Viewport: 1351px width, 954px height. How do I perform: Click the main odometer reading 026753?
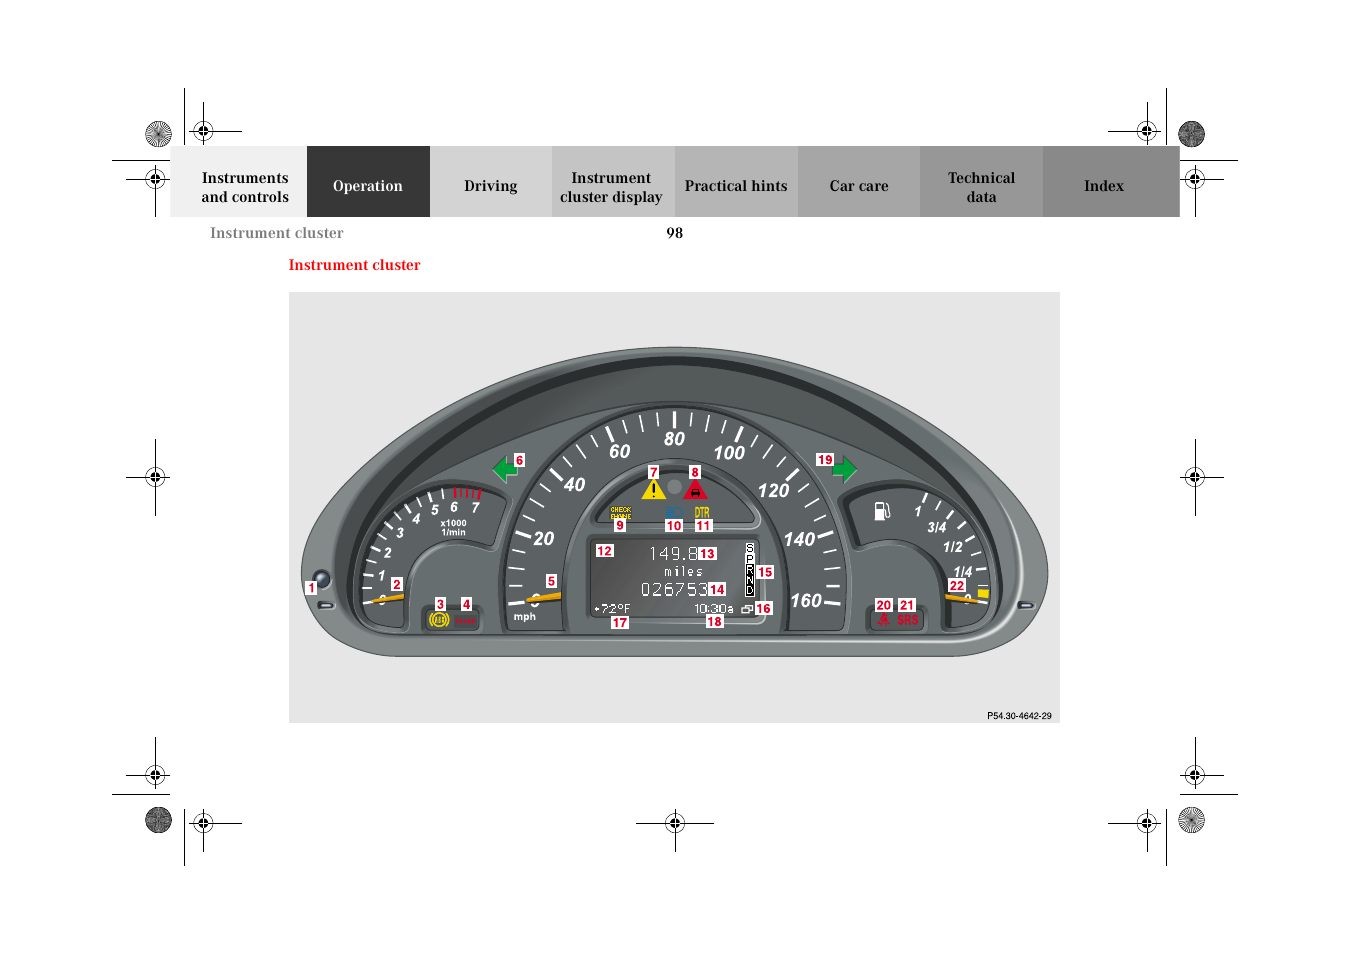(675, 589)
